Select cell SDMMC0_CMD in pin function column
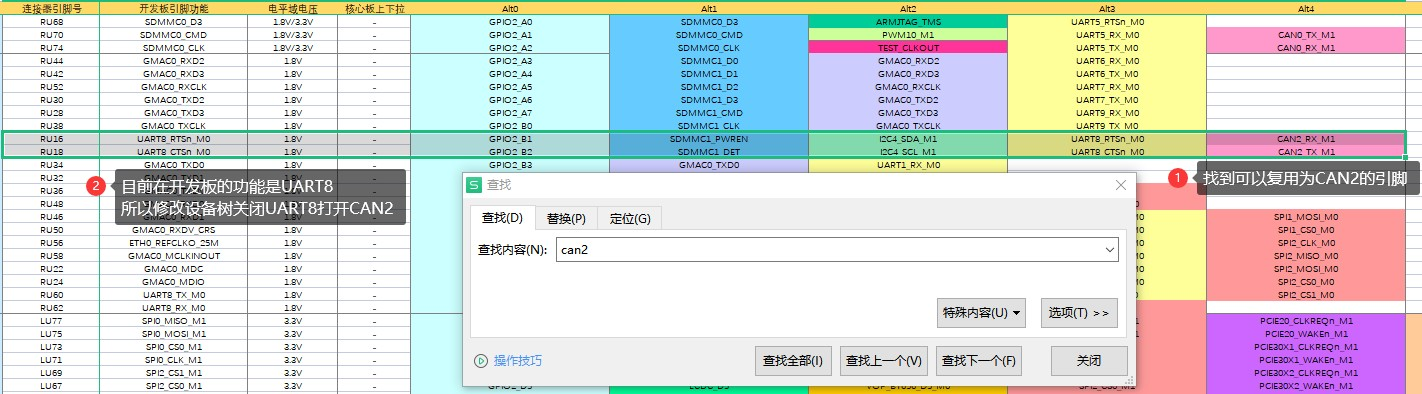Screen dimensions: 1422x394 [174, 34]
